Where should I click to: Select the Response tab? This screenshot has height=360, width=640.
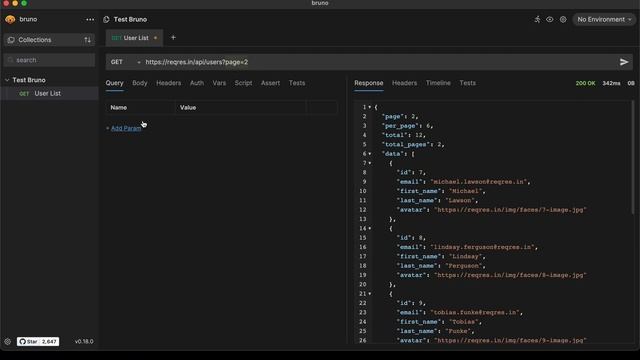369,83
